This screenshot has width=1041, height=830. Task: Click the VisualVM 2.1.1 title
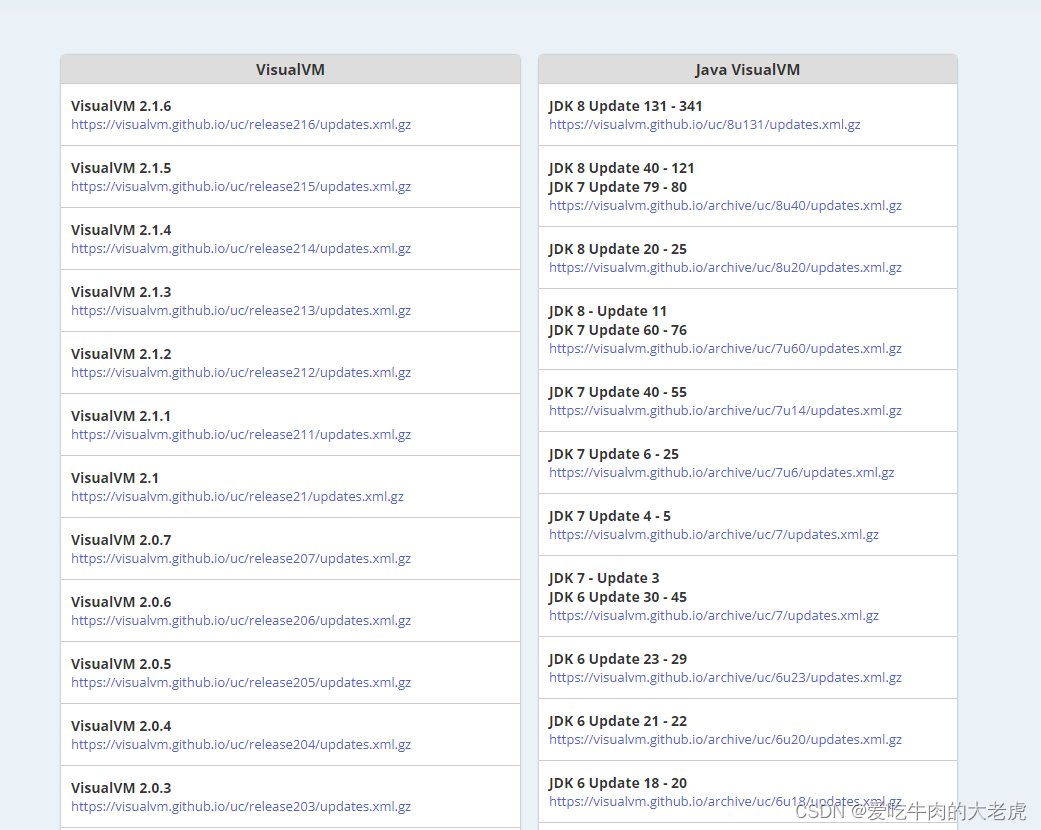[x=121, y=416]
